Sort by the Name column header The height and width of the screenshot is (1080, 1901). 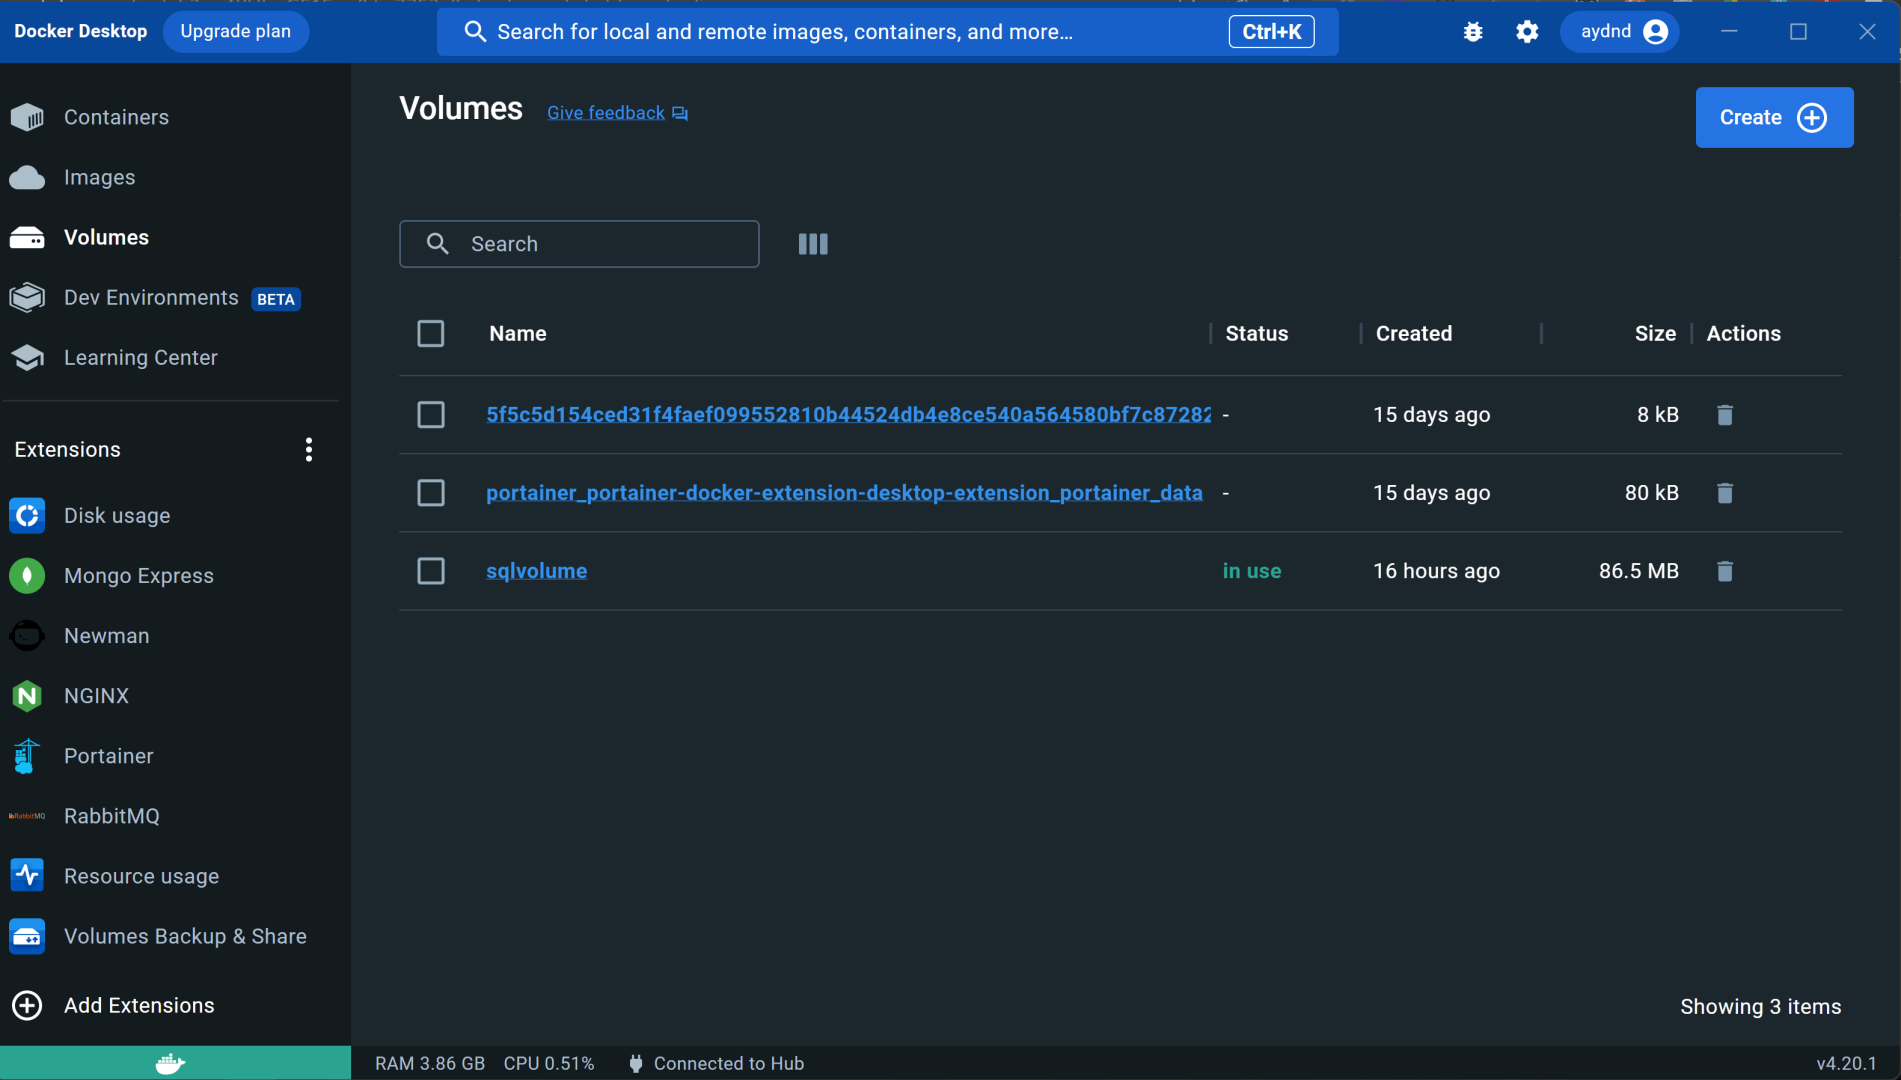tap(517, 334)
